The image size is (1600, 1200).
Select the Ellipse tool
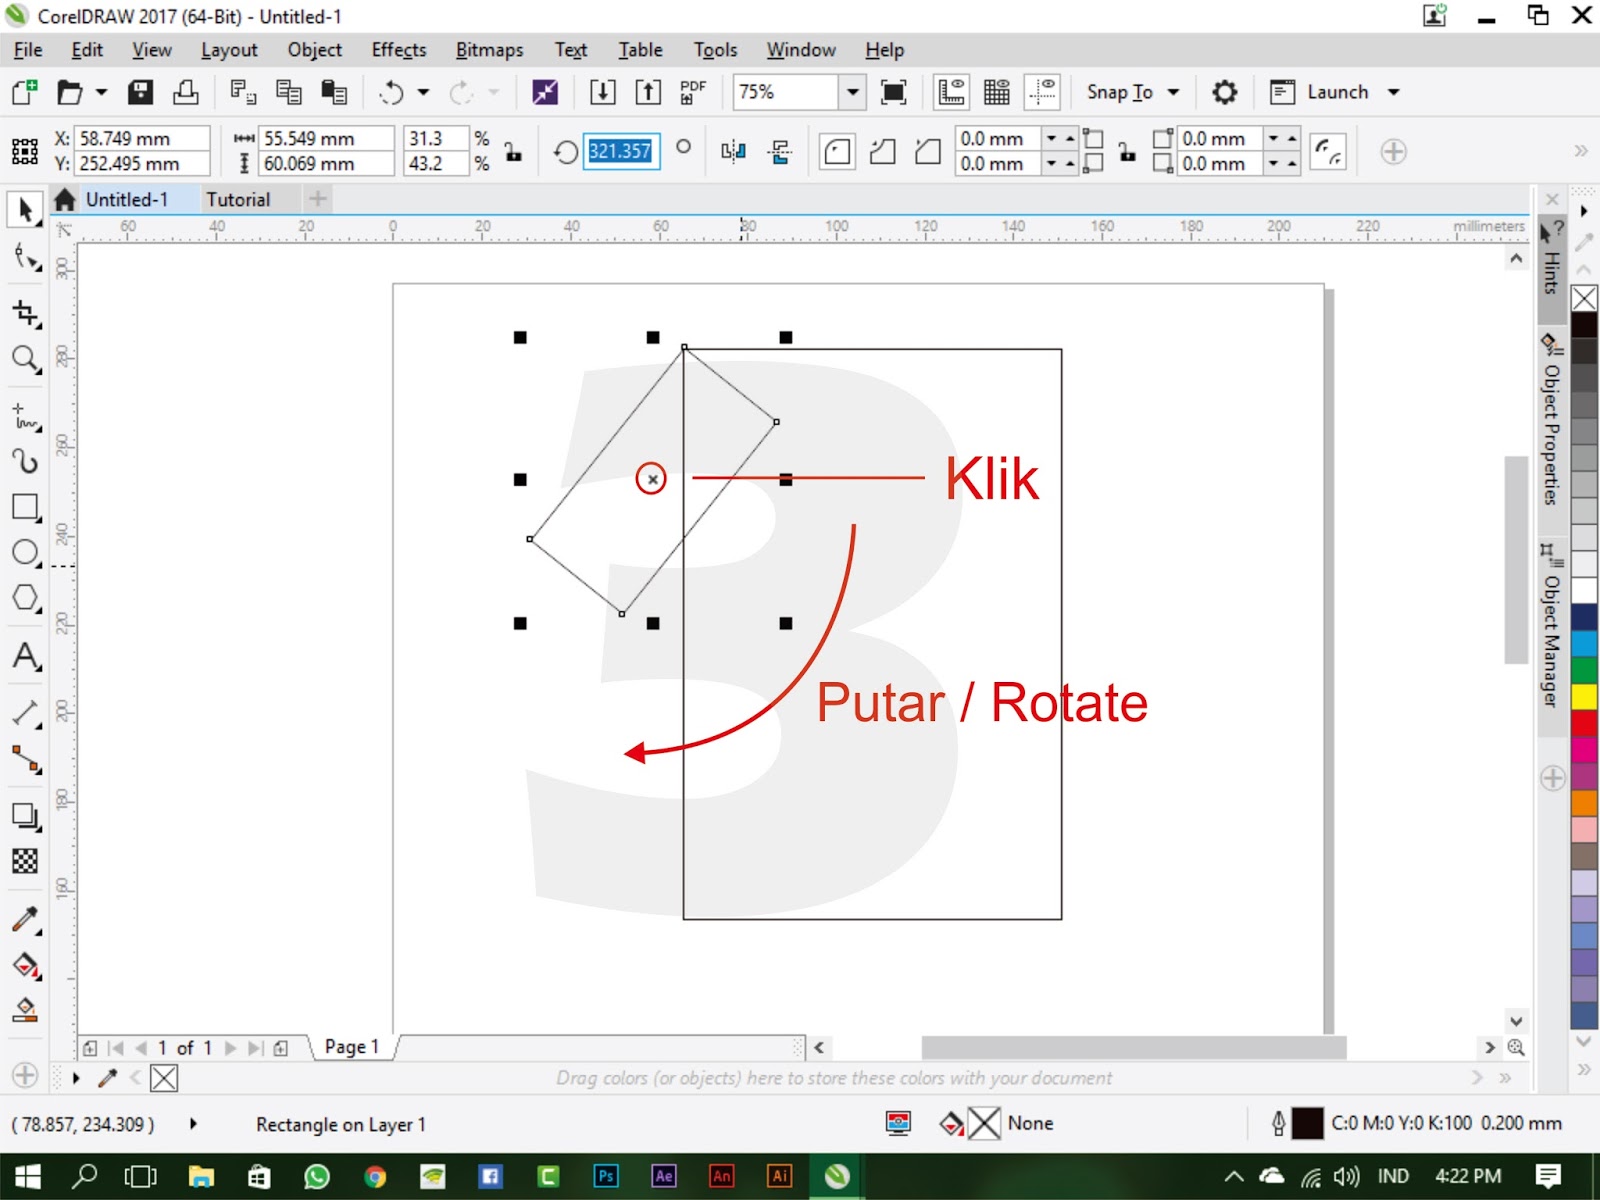click(x=25, y=552)
